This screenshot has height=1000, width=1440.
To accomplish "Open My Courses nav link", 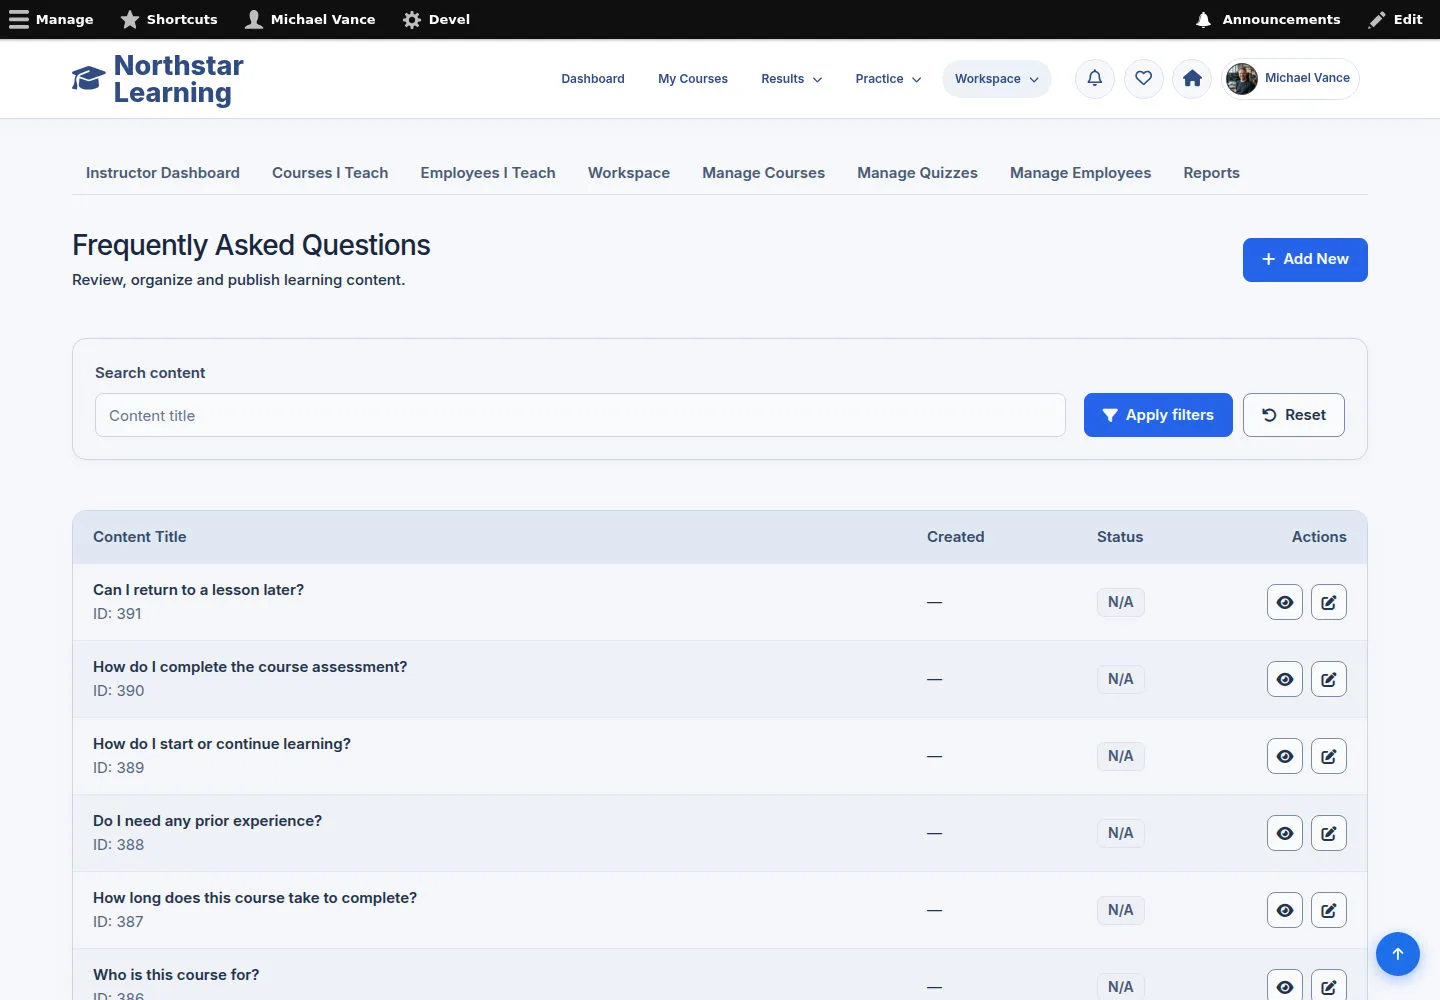I will coord(693,79).
